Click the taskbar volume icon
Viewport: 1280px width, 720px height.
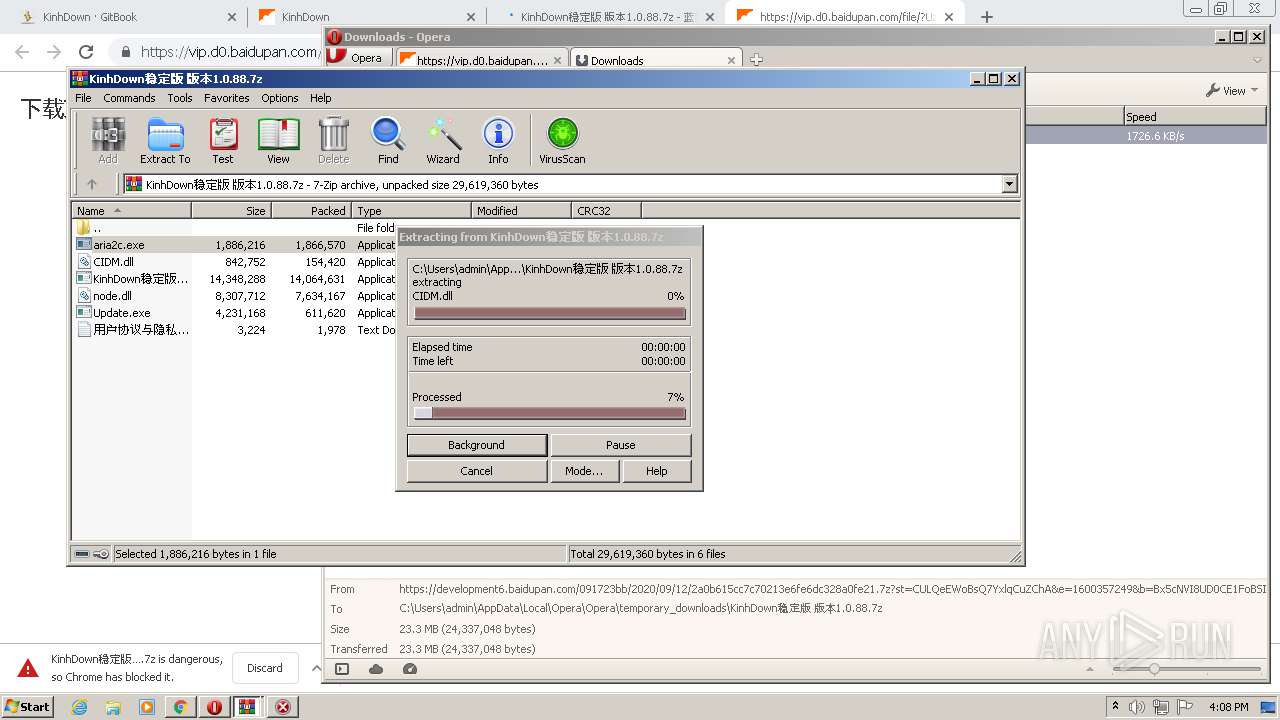pos(1137,707)
